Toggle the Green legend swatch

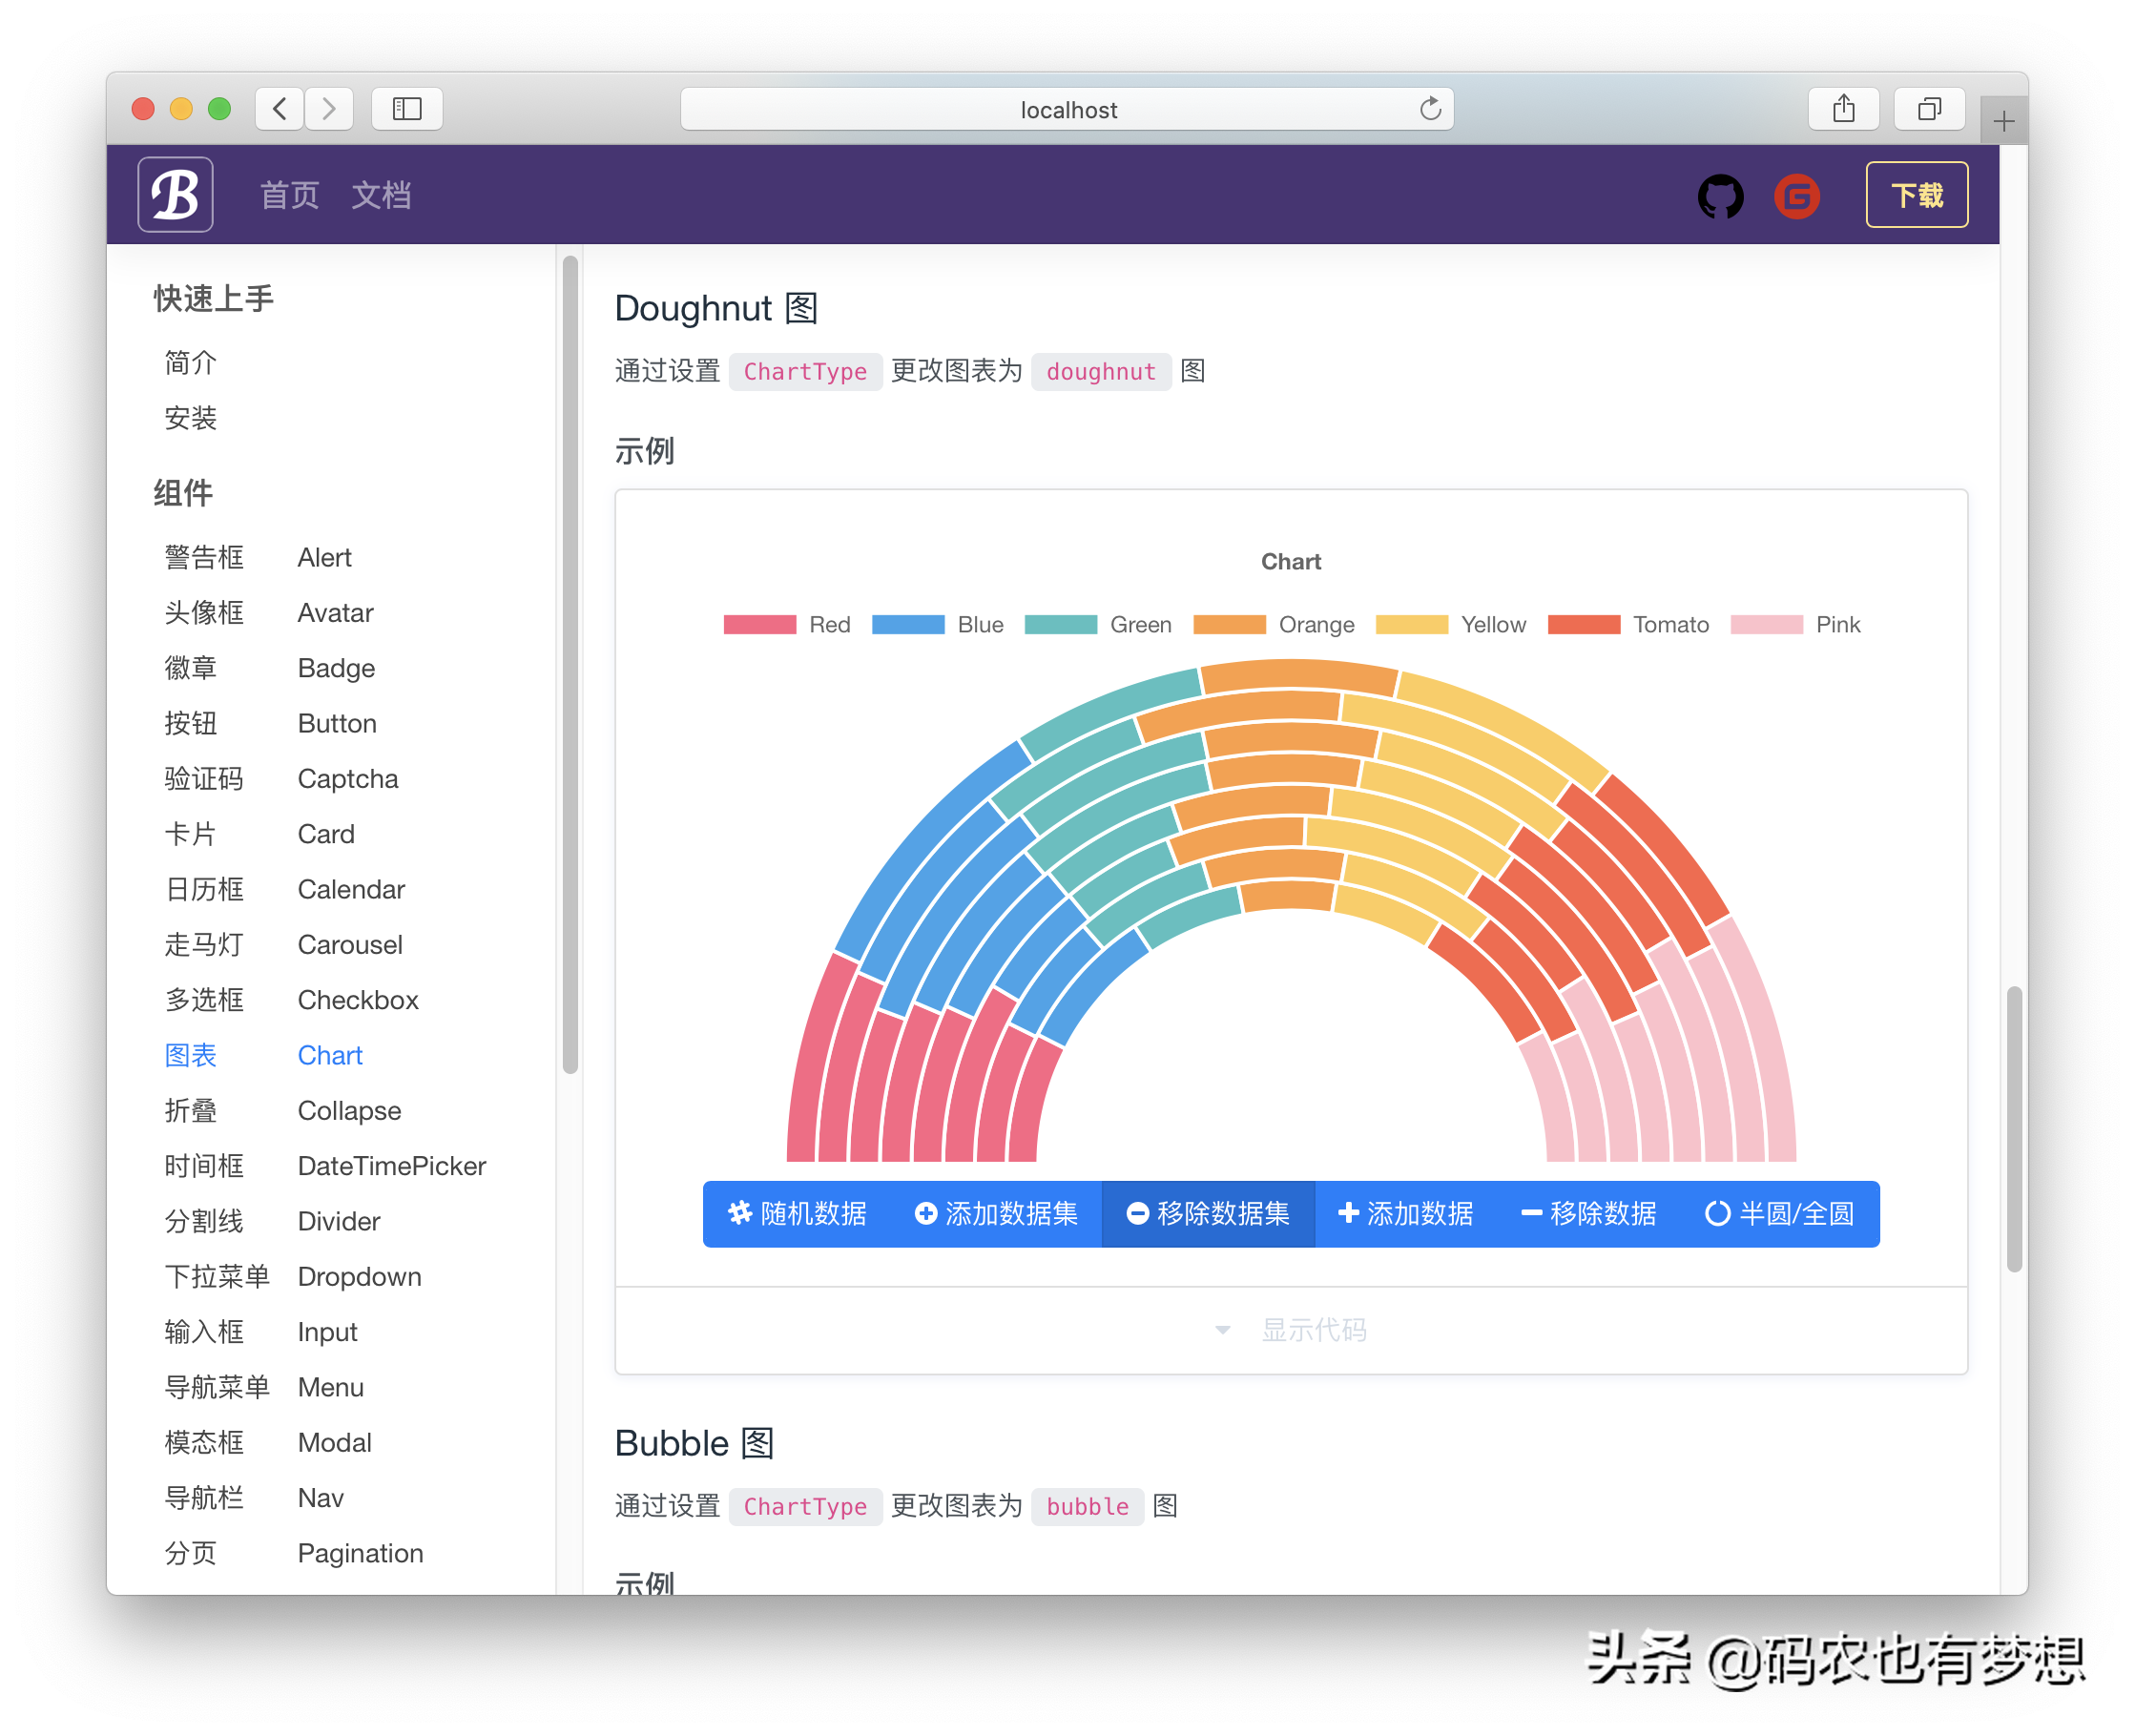point(1061,624)
